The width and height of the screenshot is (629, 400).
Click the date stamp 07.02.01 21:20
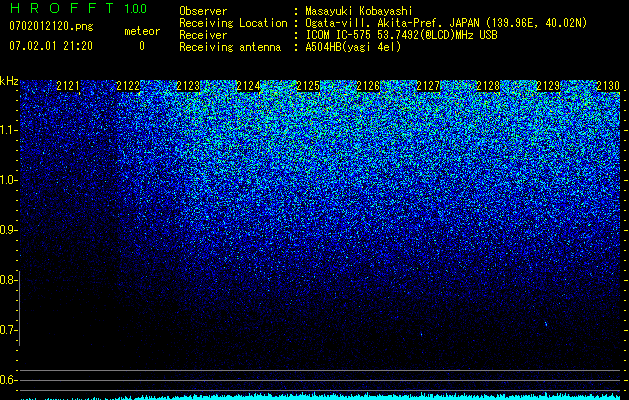(51, 46)
